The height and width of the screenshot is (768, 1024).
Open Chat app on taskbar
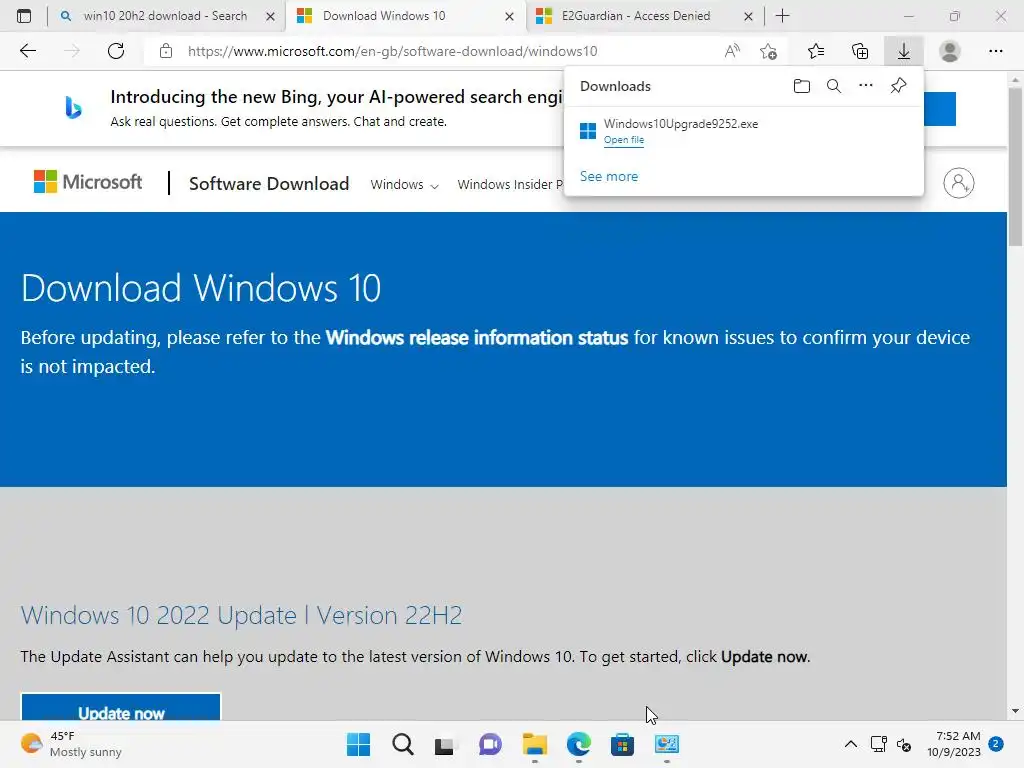[x=490, y=744]
